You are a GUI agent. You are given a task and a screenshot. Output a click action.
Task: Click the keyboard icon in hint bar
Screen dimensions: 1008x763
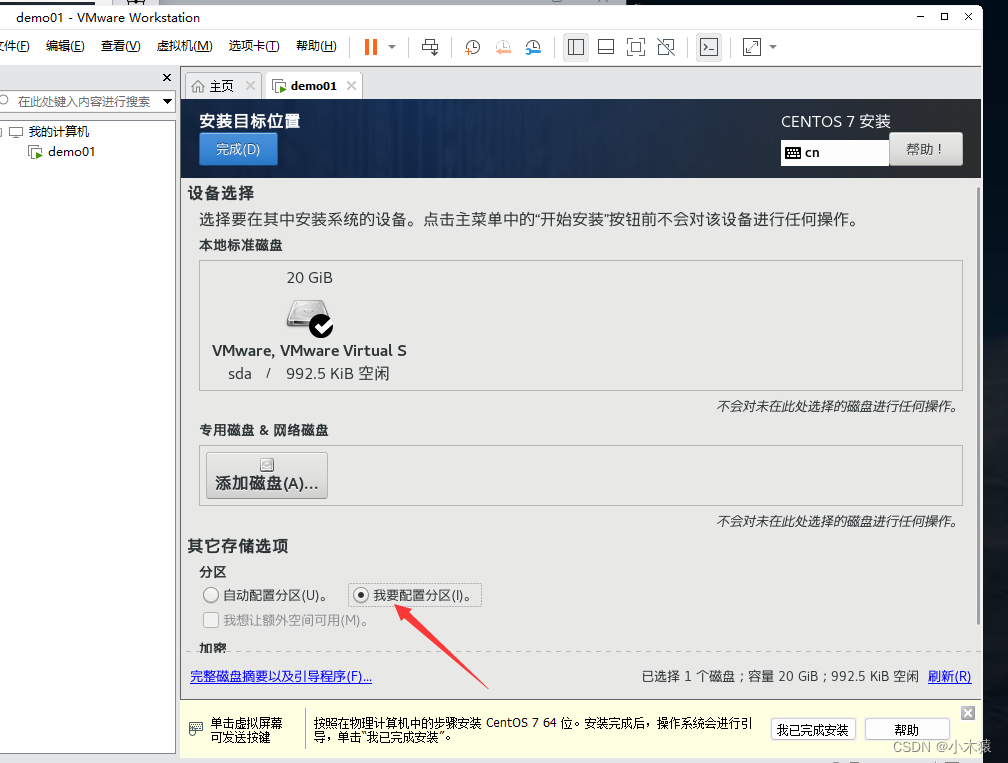point(196,729)
